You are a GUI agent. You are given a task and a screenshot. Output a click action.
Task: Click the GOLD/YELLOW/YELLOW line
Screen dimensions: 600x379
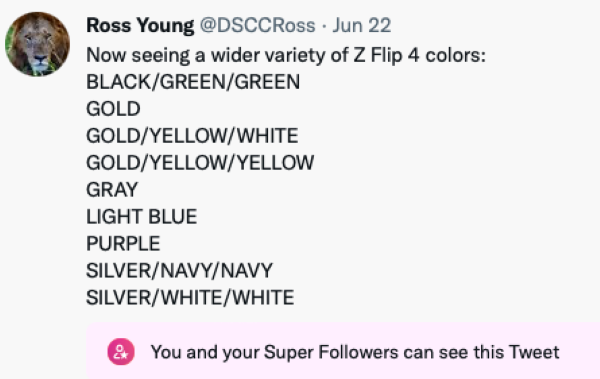click(200, 163)
